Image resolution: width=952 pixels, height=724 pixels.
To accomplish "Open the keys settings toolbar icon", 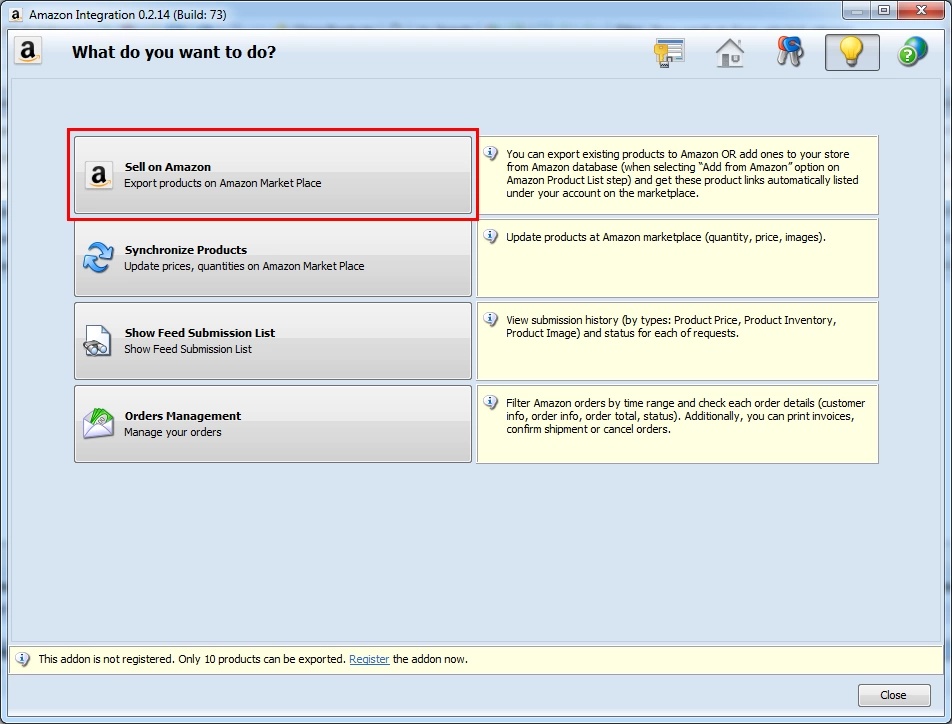I will point(790,52).
